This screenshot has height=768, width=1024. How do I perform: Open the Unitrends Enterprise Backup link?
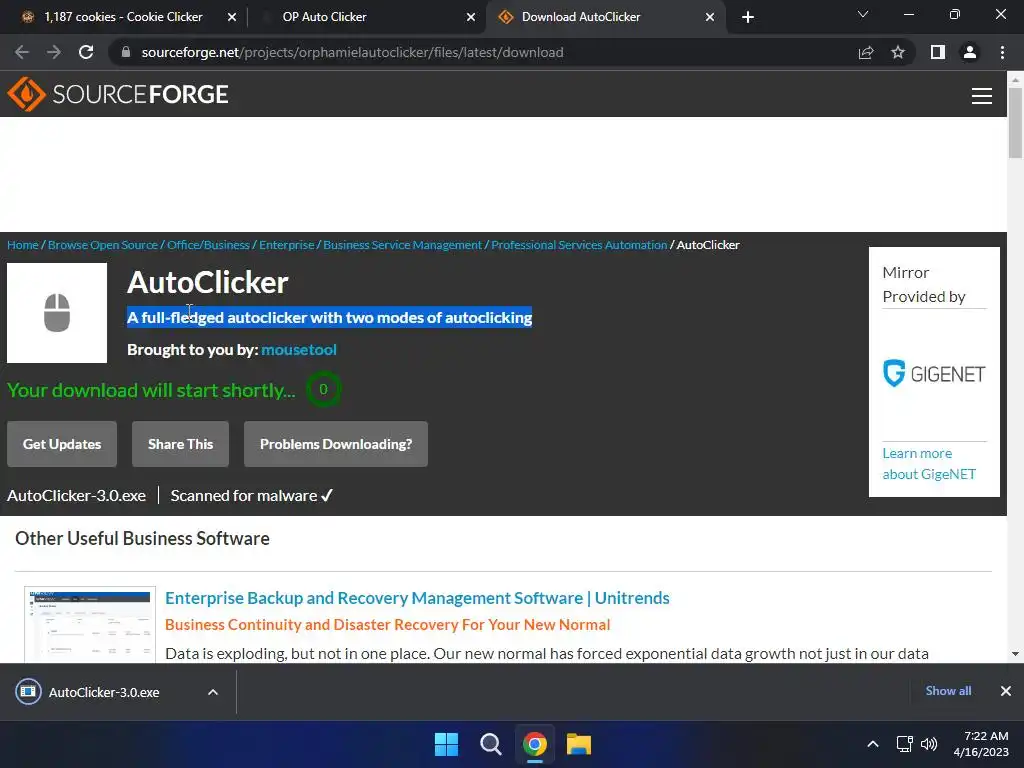[417, 598]
